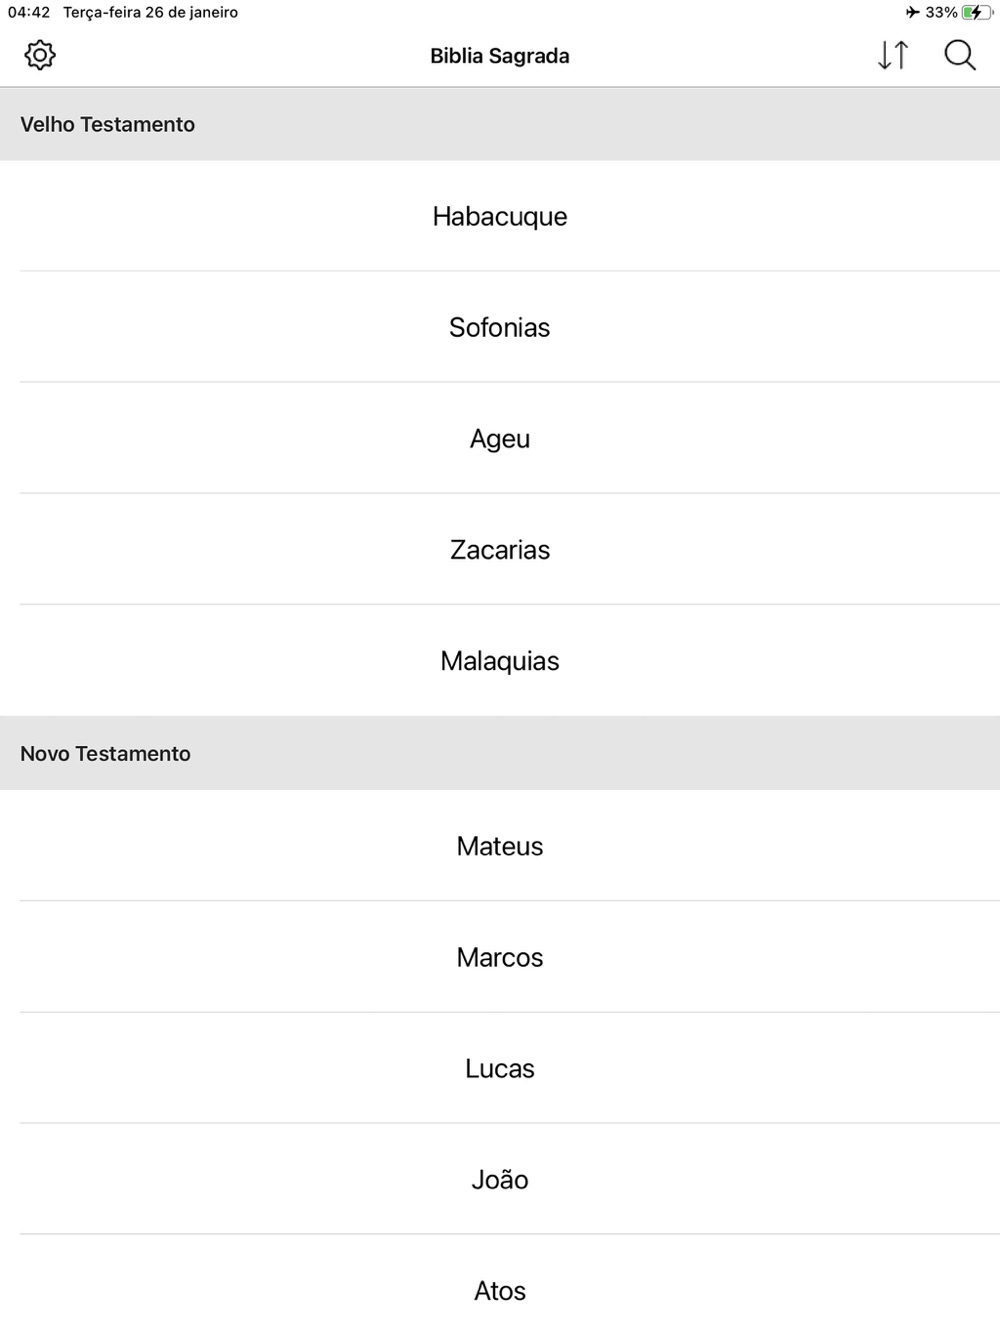The image size is (1000, 1334).
Task: Tap the battery charging indicator
Action: 977,13
